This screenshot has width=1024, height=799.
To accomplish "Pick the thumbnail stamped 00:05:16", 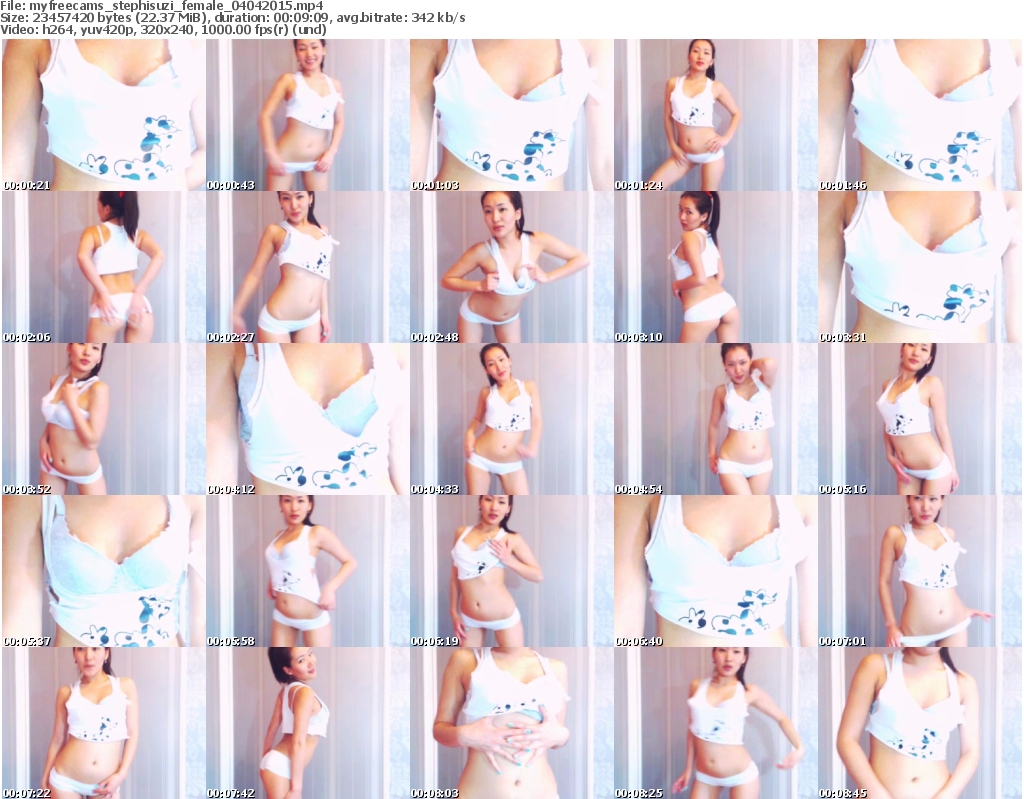I will pos(920,419).
